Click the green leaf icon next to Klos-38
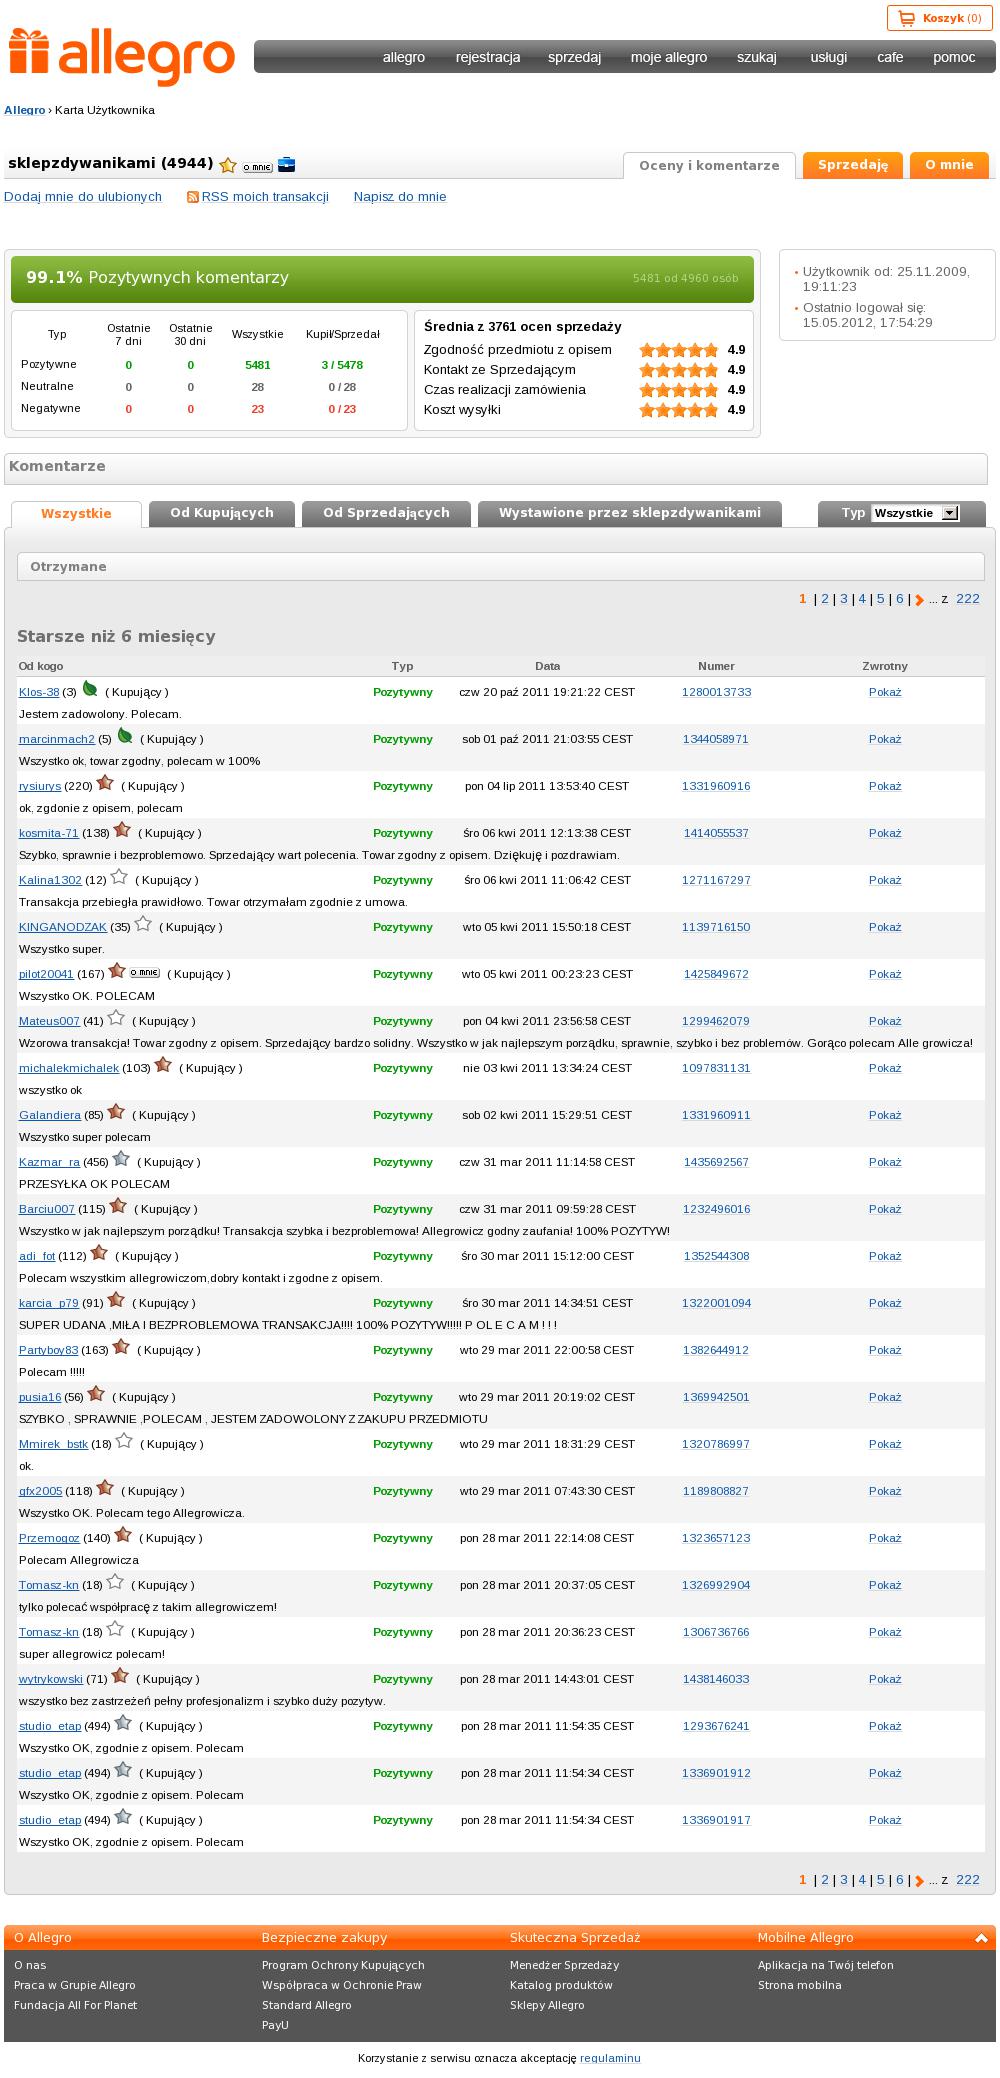Viewport: 1000px width, 2078px height. pos(90,689)
